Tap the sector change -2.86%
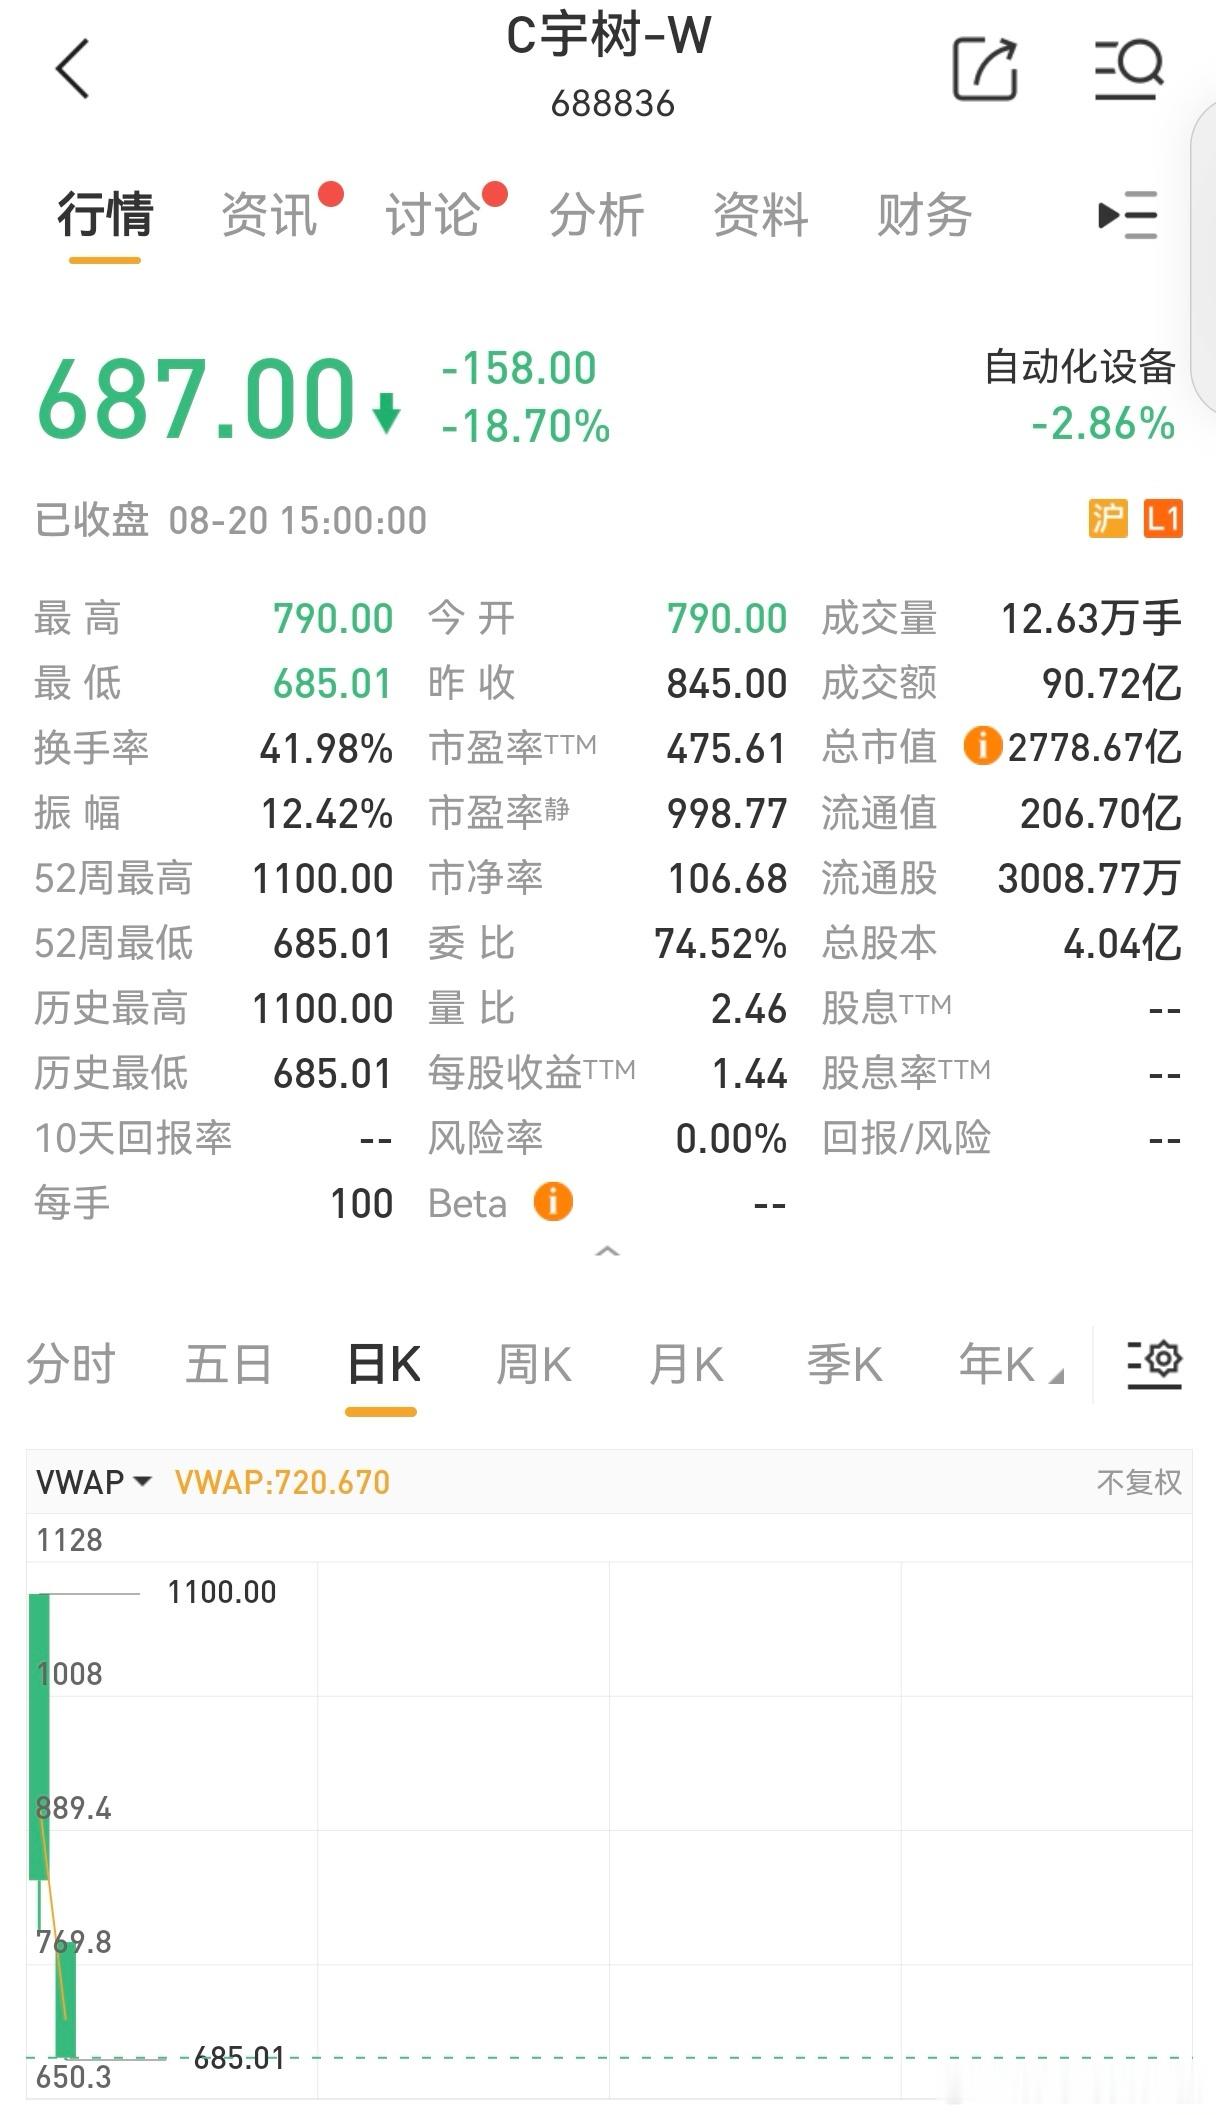 click(x=1103, y=424)
